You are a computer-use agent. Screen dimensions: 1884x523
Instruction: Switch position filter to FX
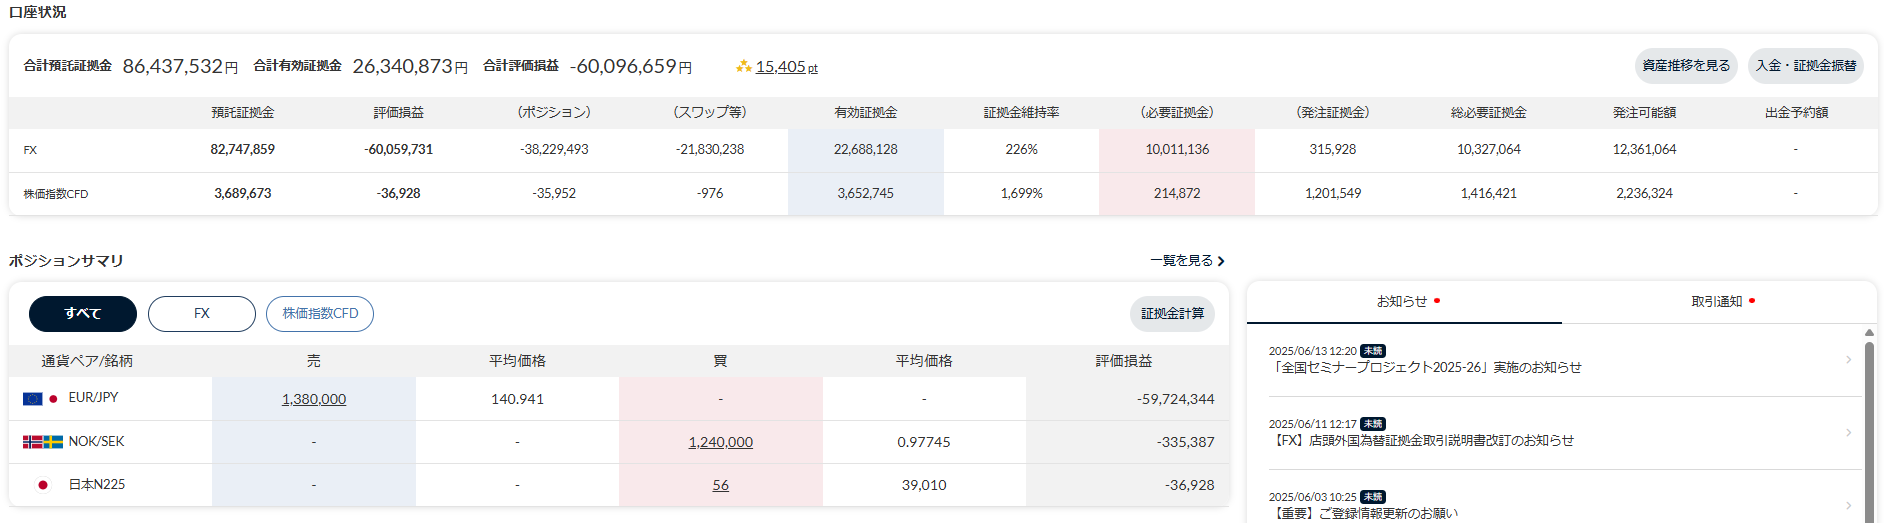click(202, 314)
